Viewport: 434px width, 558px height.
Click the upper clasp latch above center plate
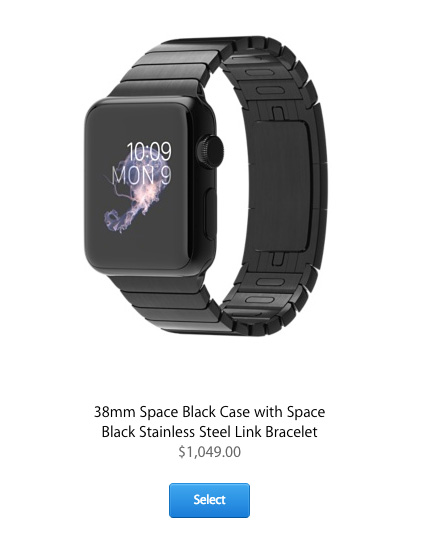click(x=278, y=112)
